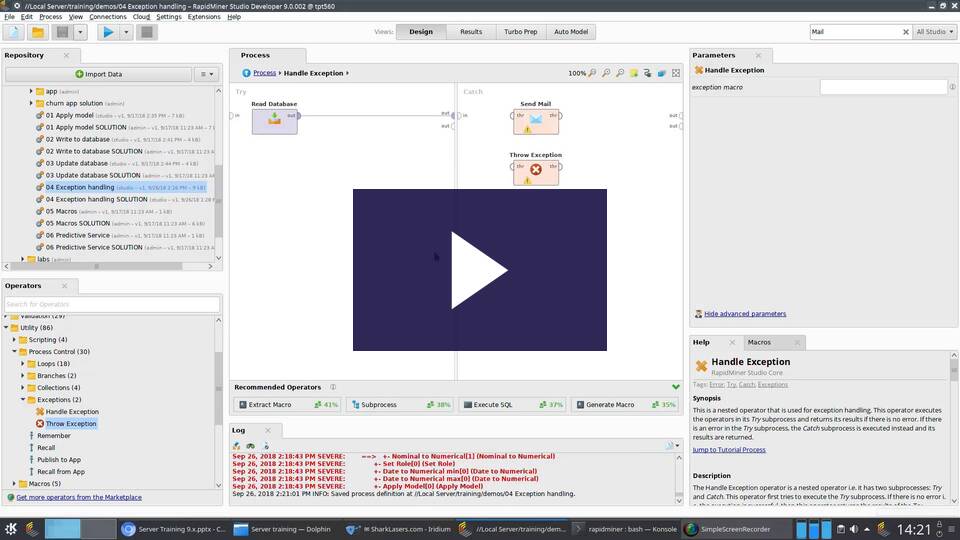Open the All Studio search scope dropdown
The image size is (960, 540).
point(935,32)
